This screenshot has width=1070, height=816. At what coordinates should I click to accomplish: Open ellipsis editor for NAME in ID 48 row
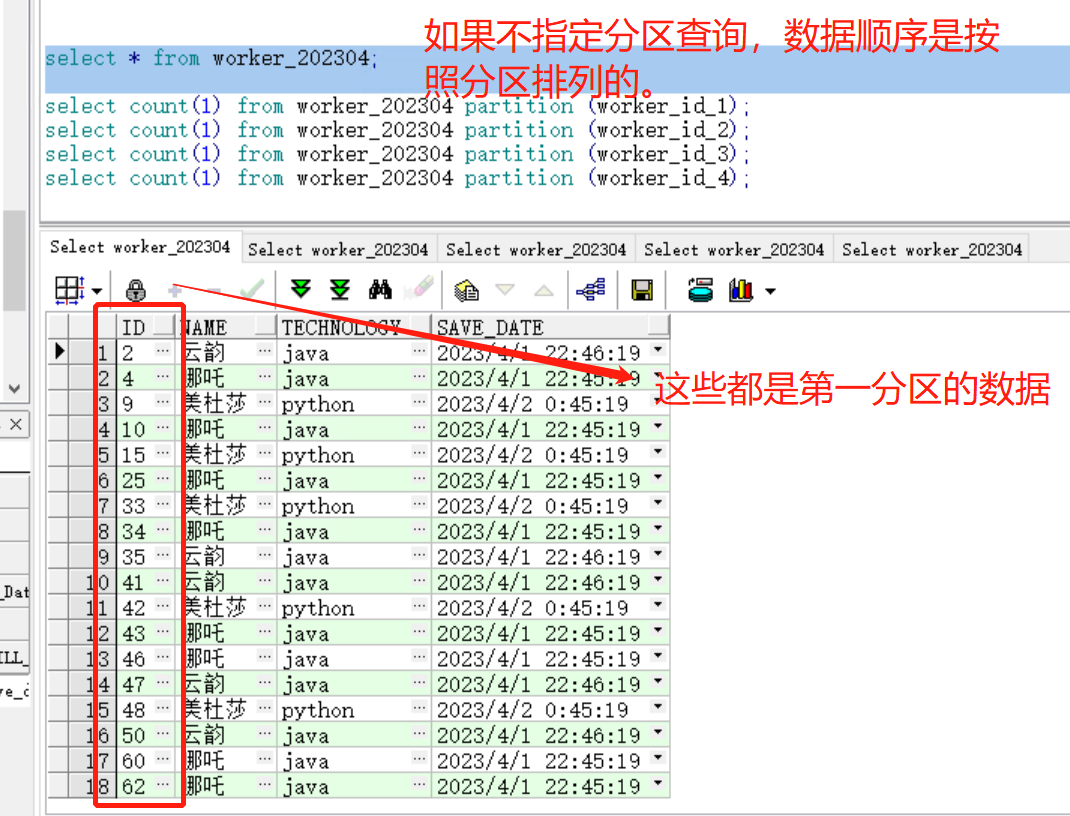[265, 708]
